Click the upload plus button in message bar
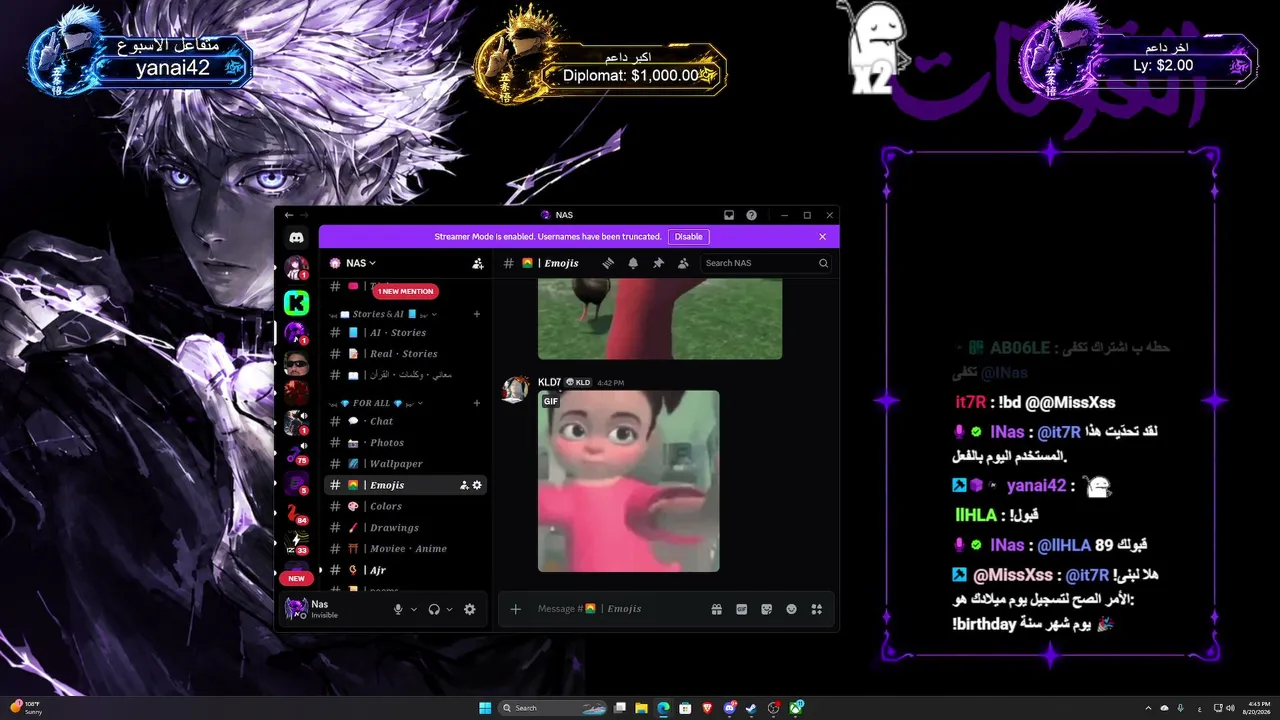 516,609
